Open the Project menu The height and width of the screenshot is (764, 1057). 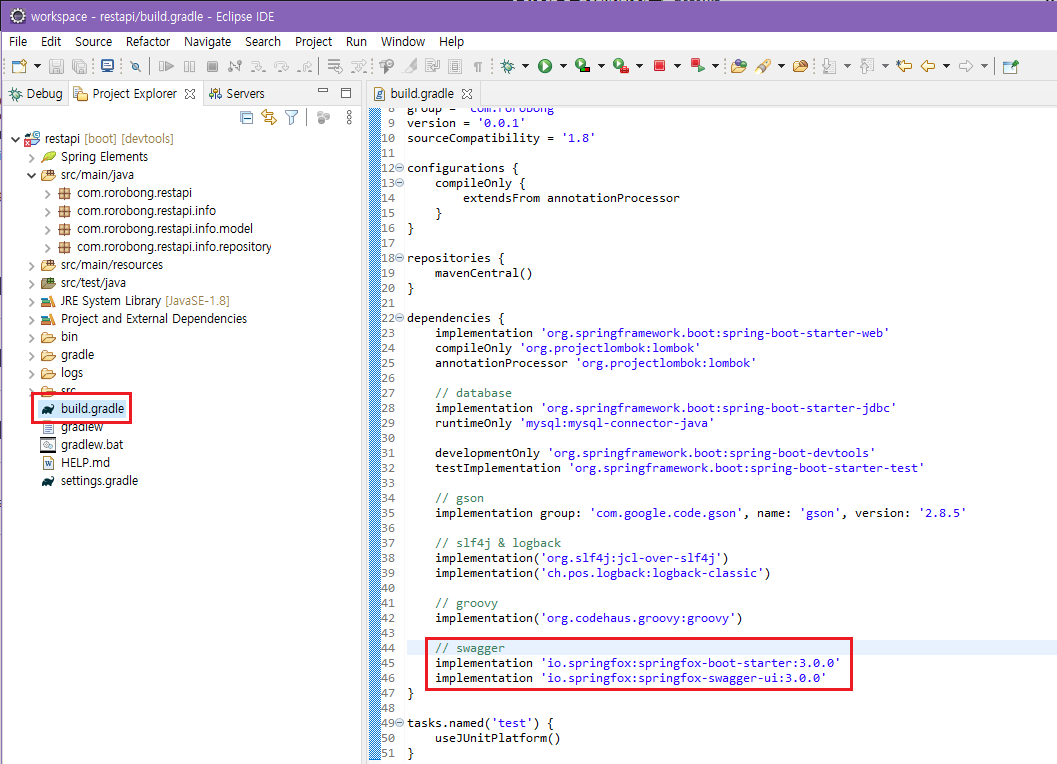313,42
